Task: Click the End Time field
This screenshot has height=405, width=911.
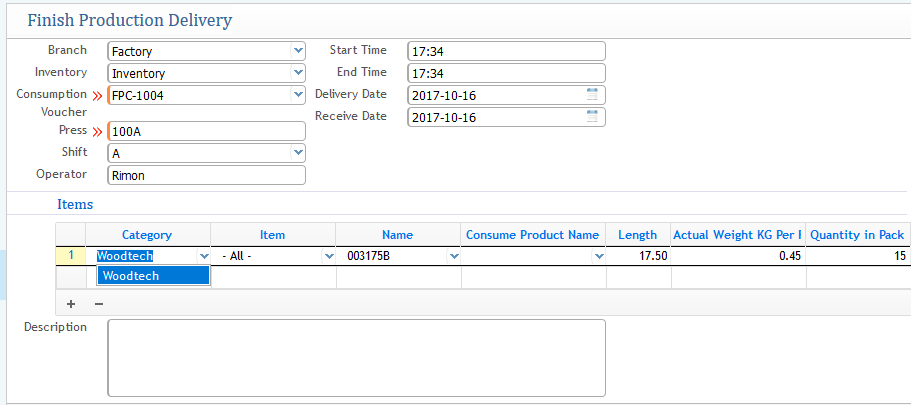Action: pyautogui.click(x=506, y=73)
